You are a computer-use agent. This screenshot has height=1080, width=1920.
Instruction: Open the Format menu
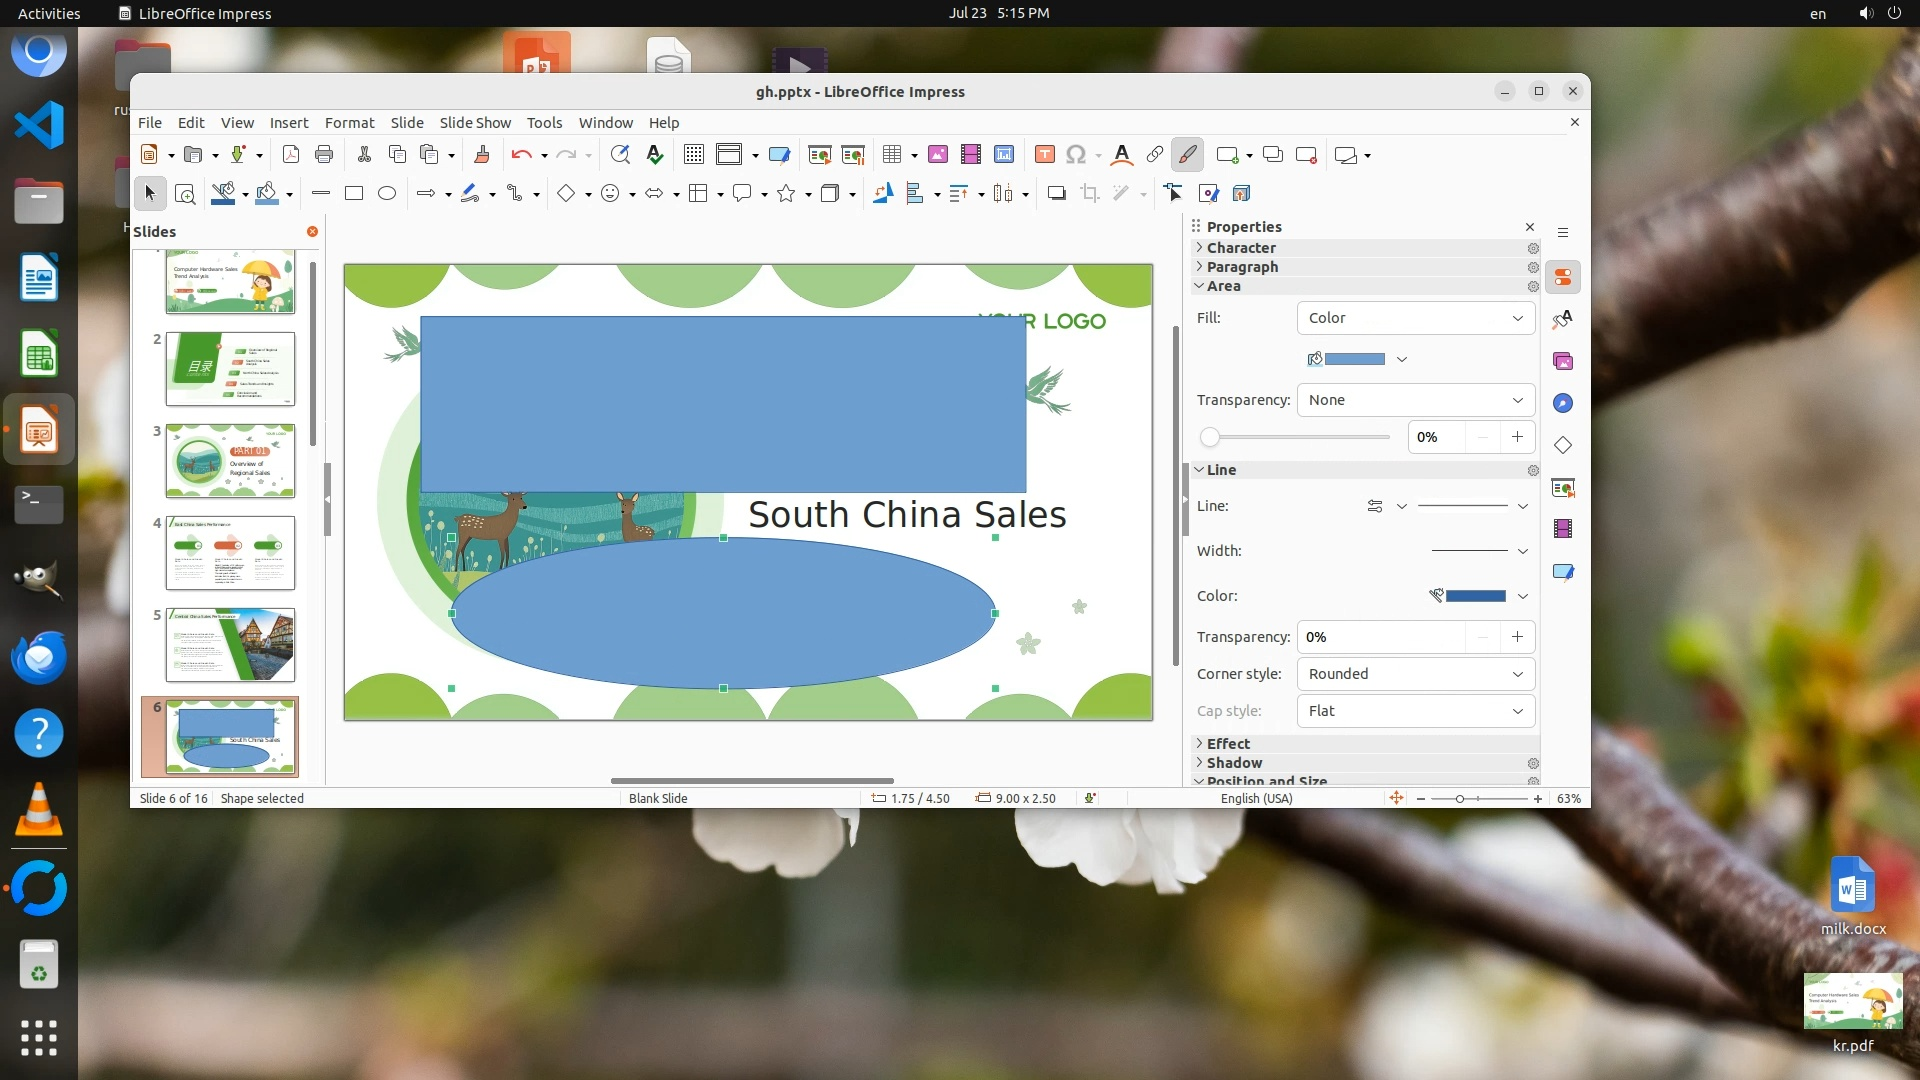click(x=349, y=123)
